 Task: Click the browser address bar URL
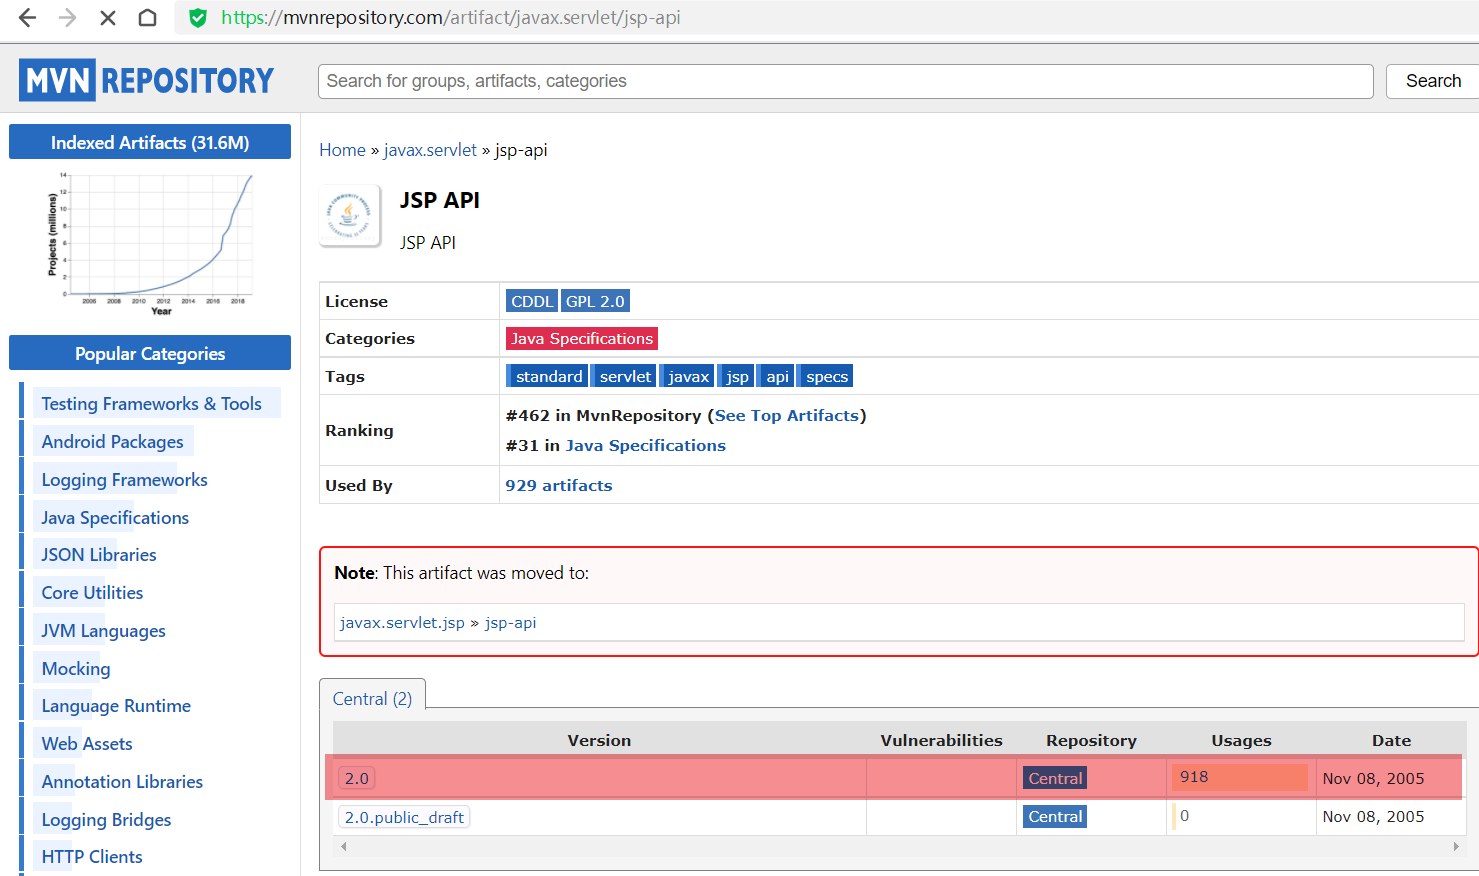(x=450, y=18)
